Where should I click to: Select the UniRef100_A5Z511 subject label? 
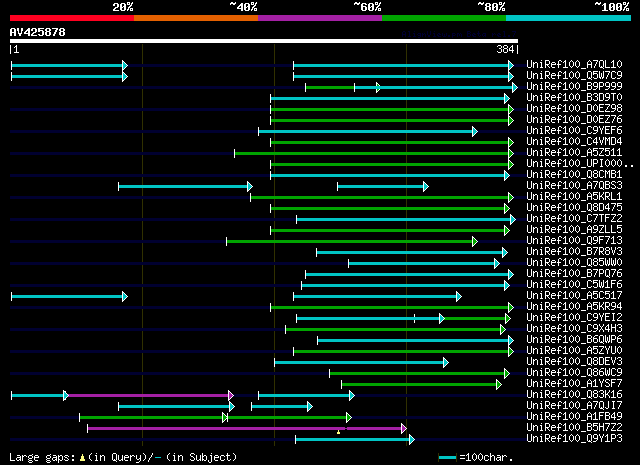coord(574,152)
